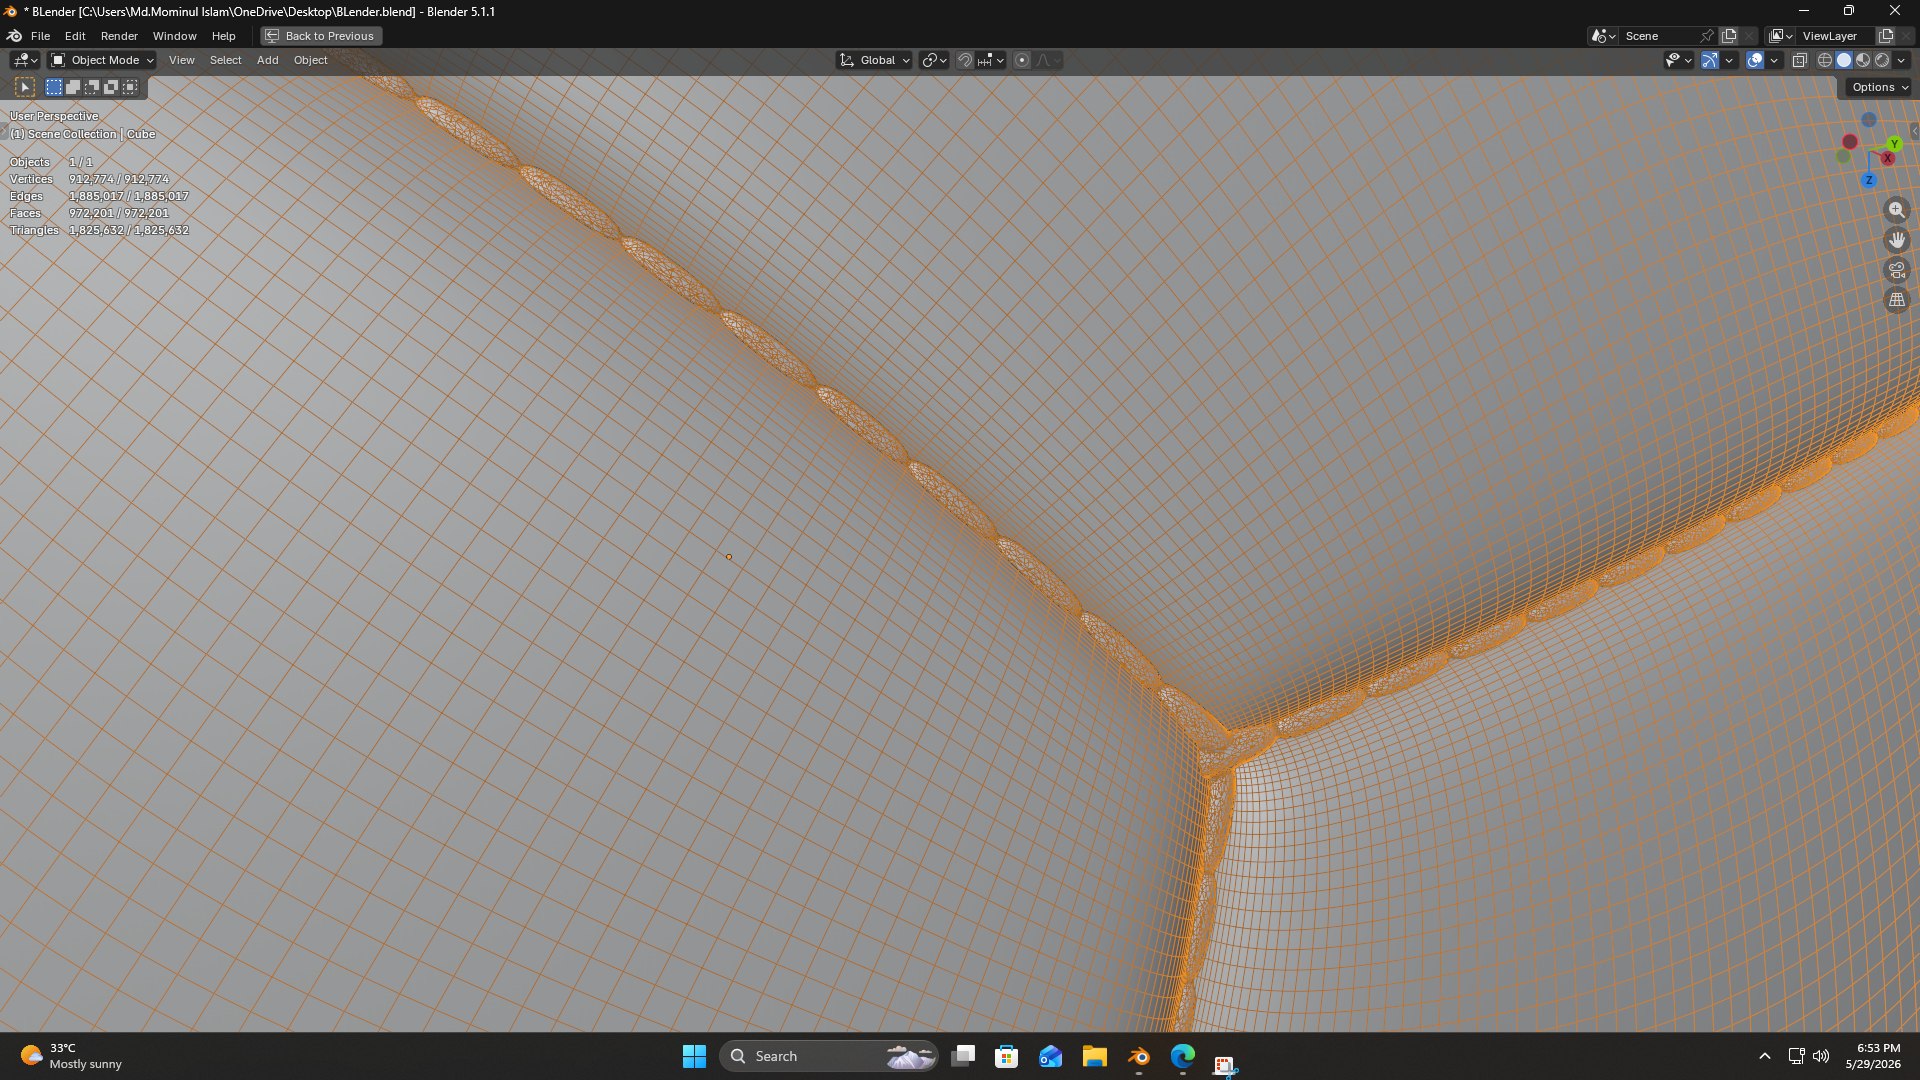The width and height of the screenshot is (1920, 1080).
Task: Open the viewport Add menu
Action: 267,60
